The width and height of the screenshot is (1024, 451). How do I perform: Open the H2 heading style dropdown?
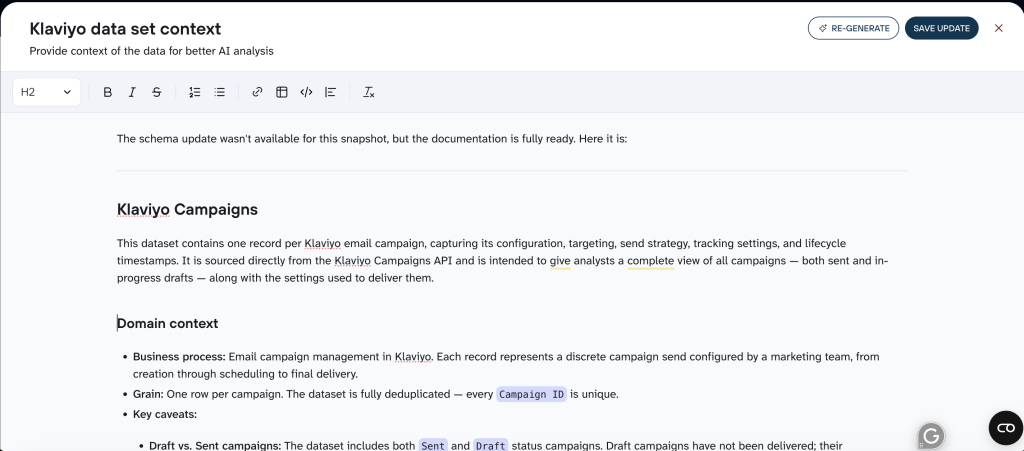[46, 92]
